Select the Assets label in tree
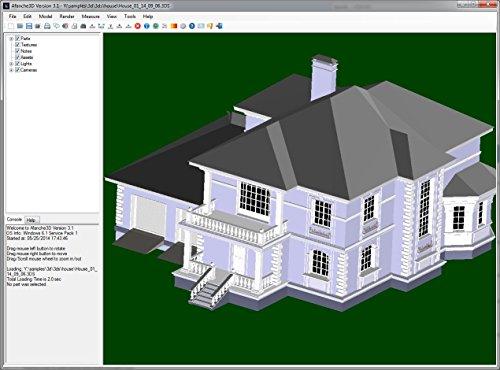500x370 pixels. pyautogui.click(x=27, y=57)
